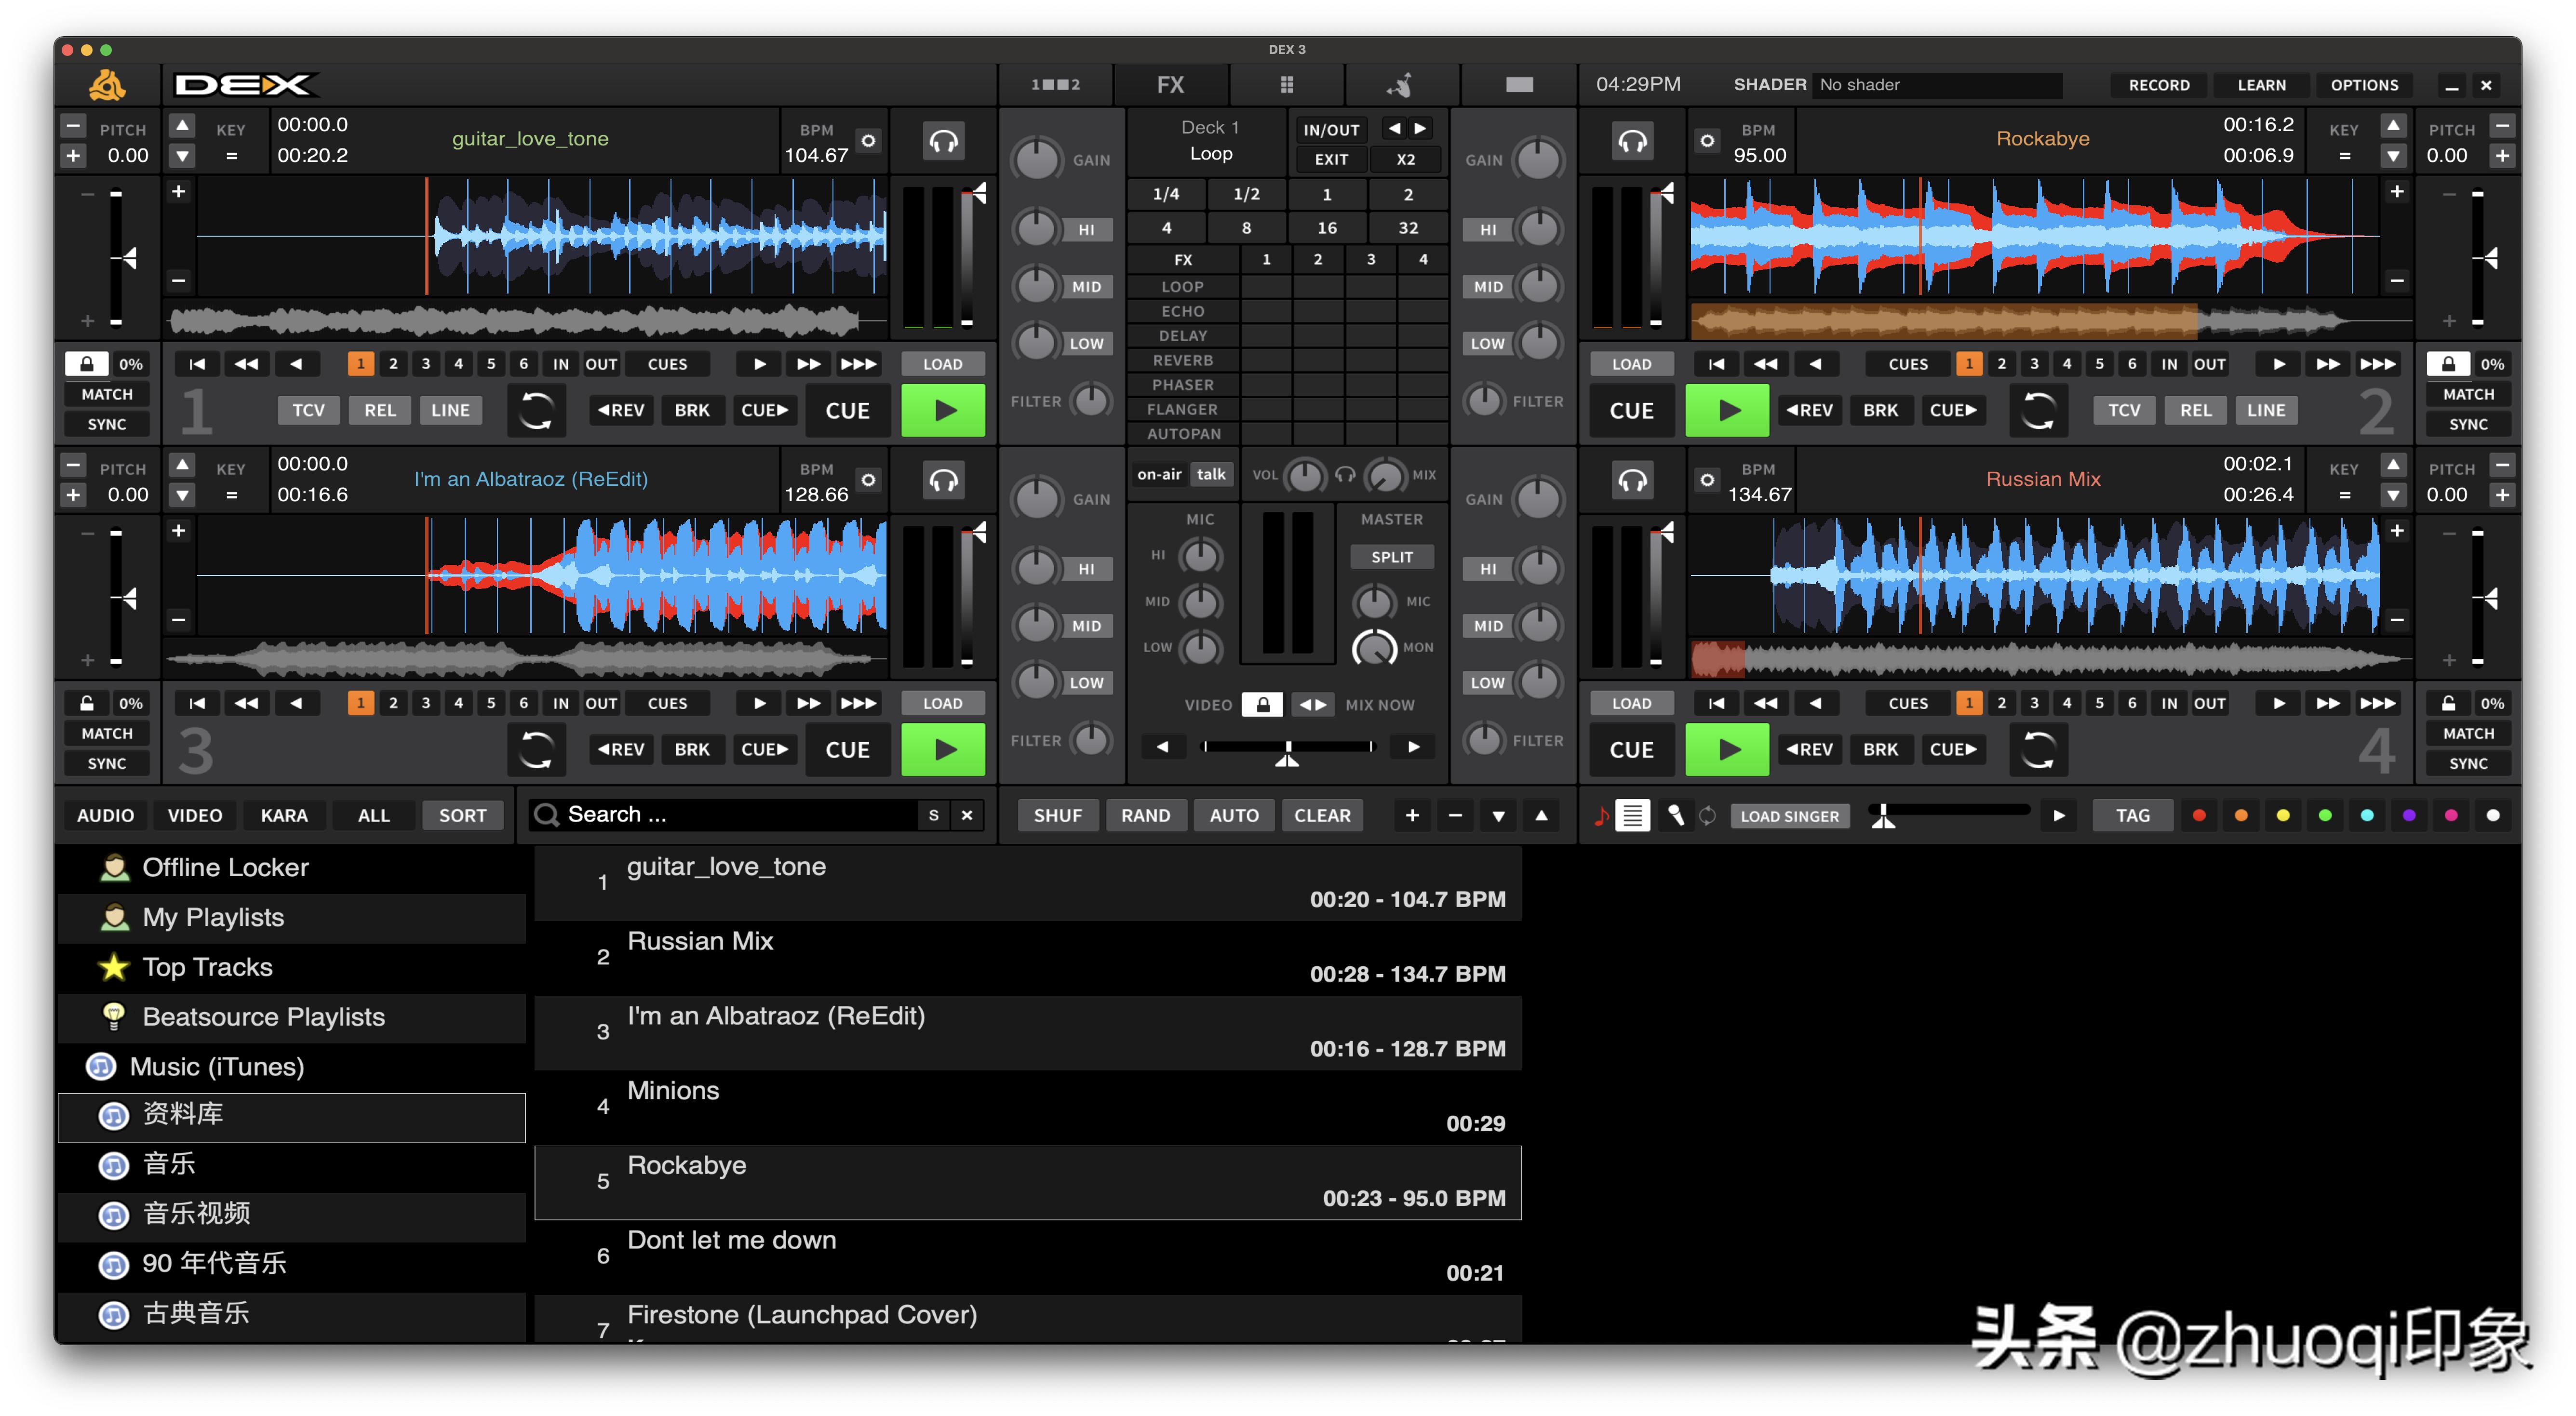
Task: Click the turntable scratch icon in top bar
Action: 1401,85
